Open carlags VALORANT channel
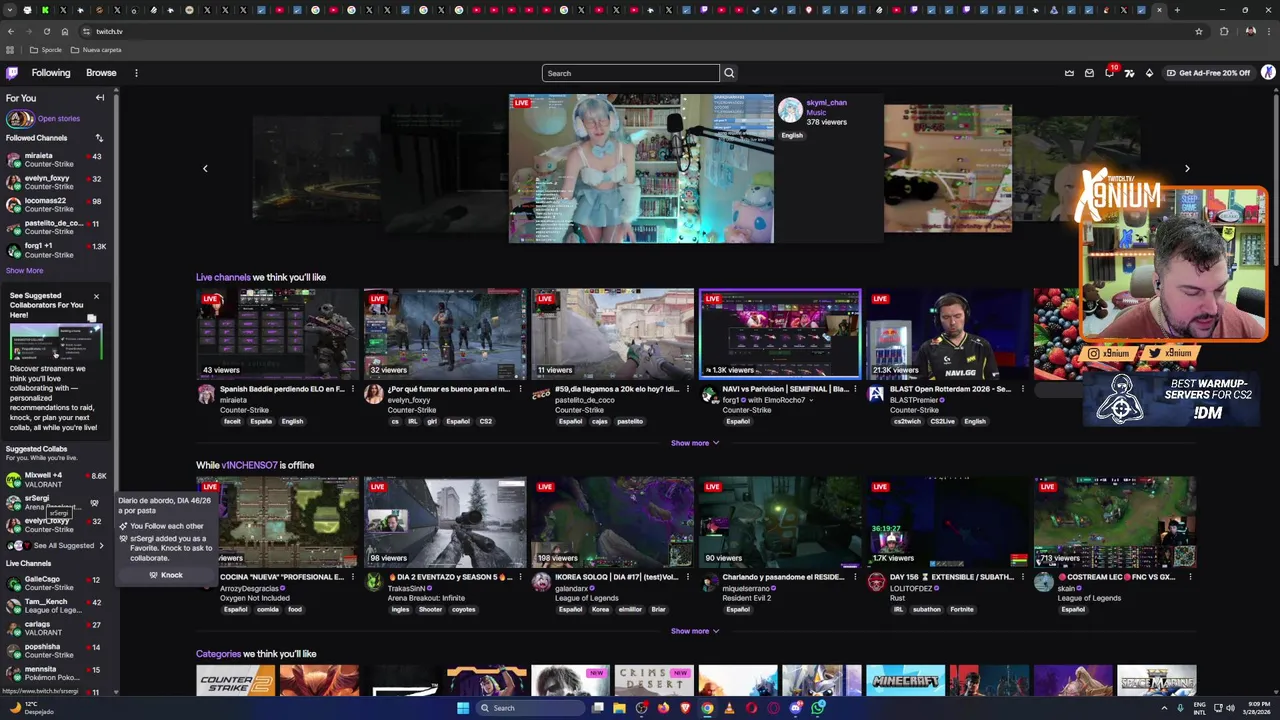 click(x=56, y=628)
